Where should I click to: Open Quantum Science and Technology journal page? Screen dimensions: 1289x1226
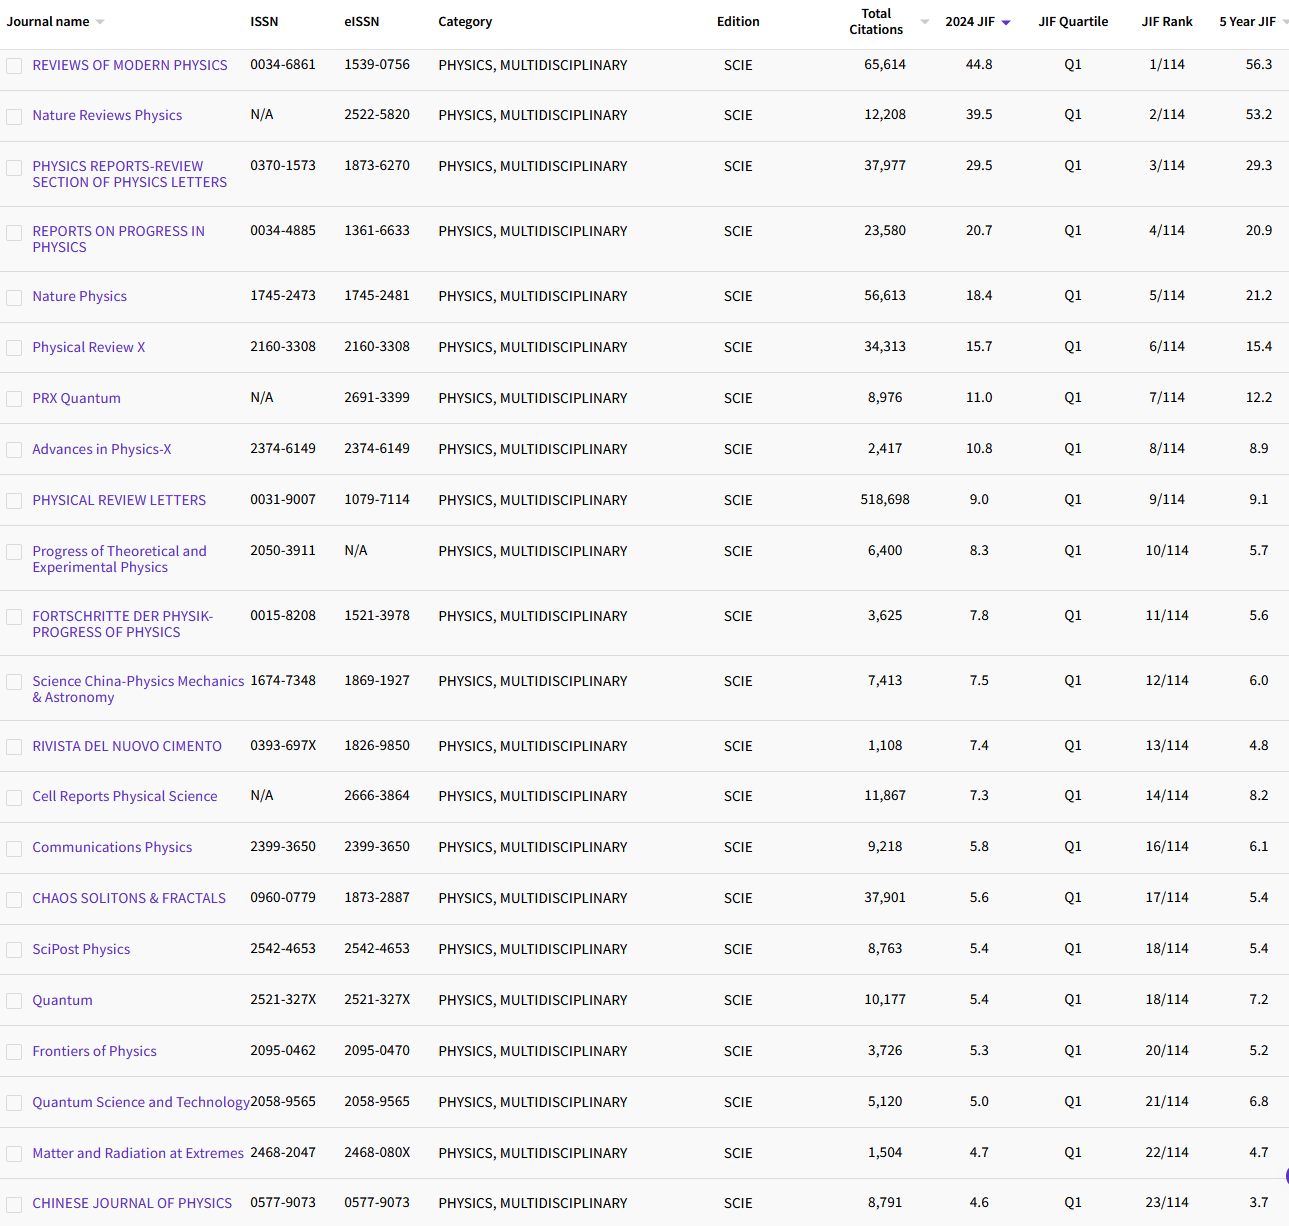[141, 1102]
